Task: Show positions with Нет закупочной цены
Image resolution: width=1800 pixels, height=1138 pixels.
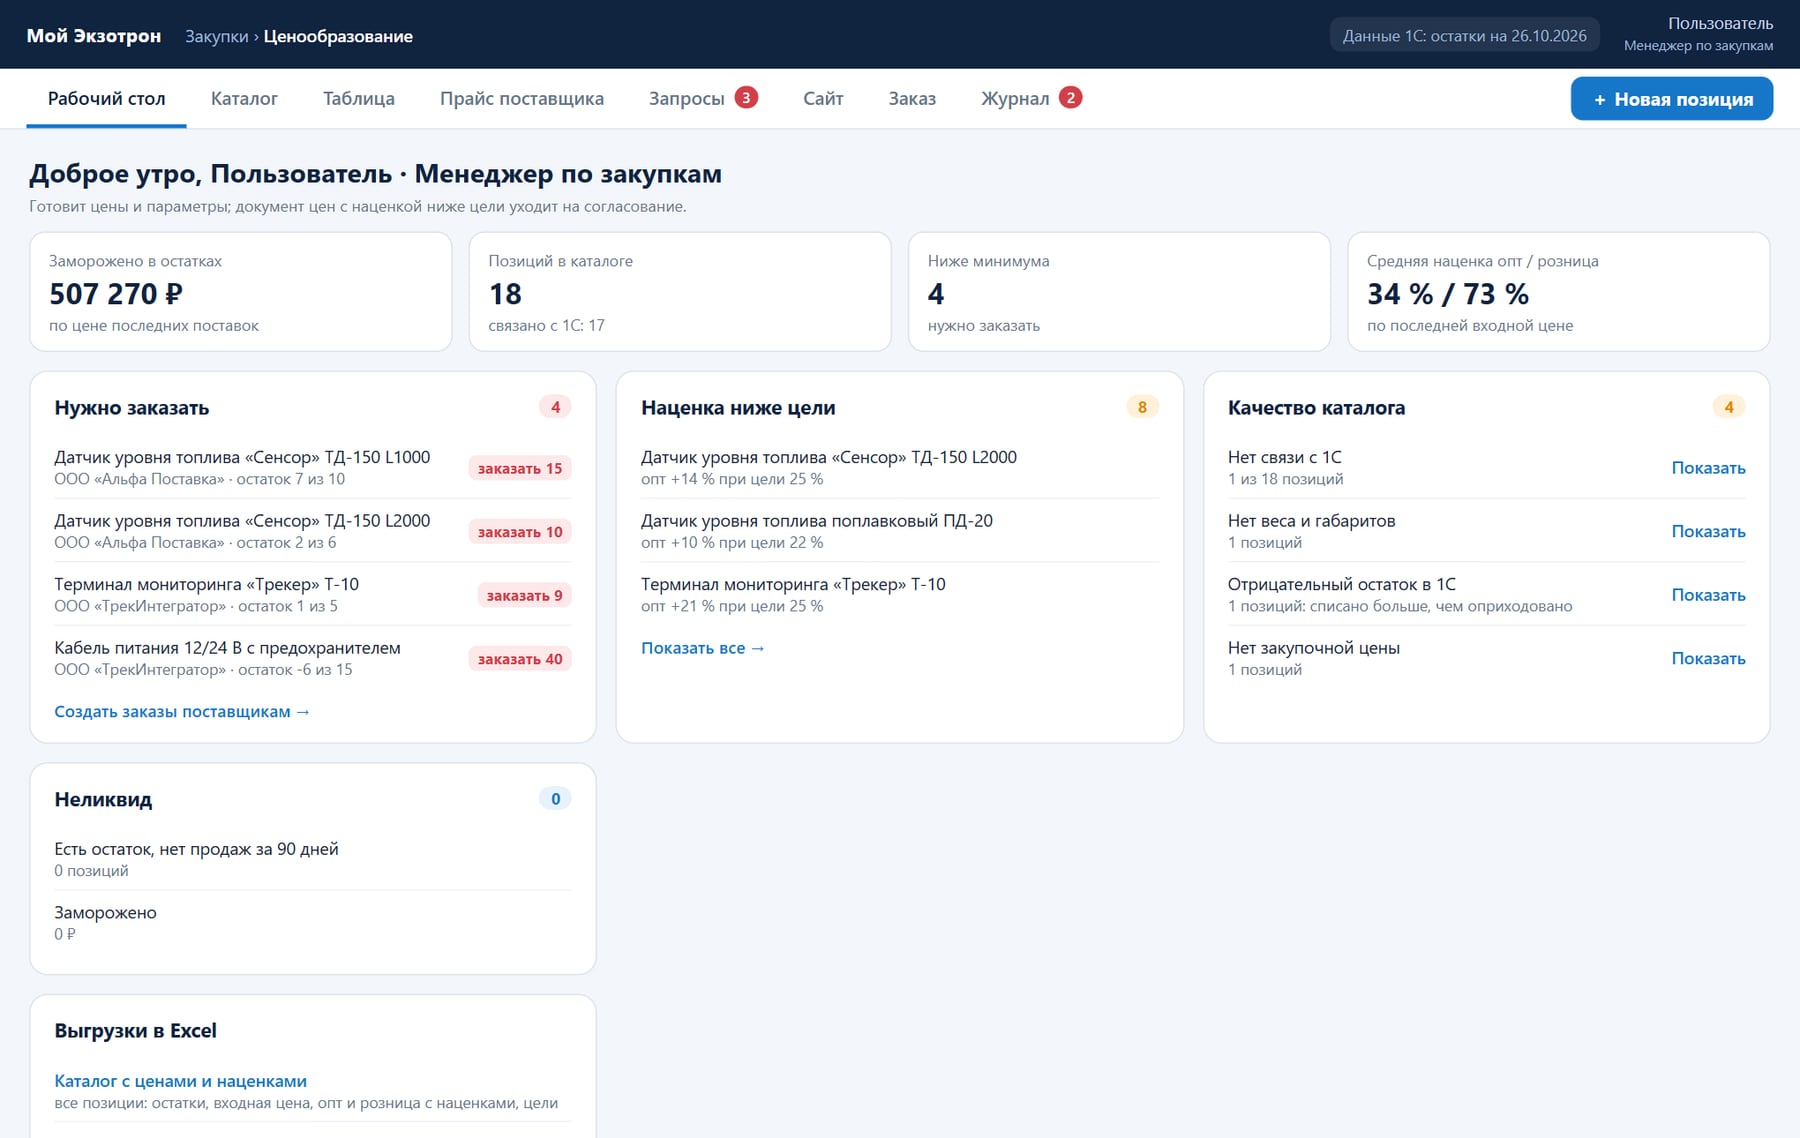Action: [x=1708, y=658]
